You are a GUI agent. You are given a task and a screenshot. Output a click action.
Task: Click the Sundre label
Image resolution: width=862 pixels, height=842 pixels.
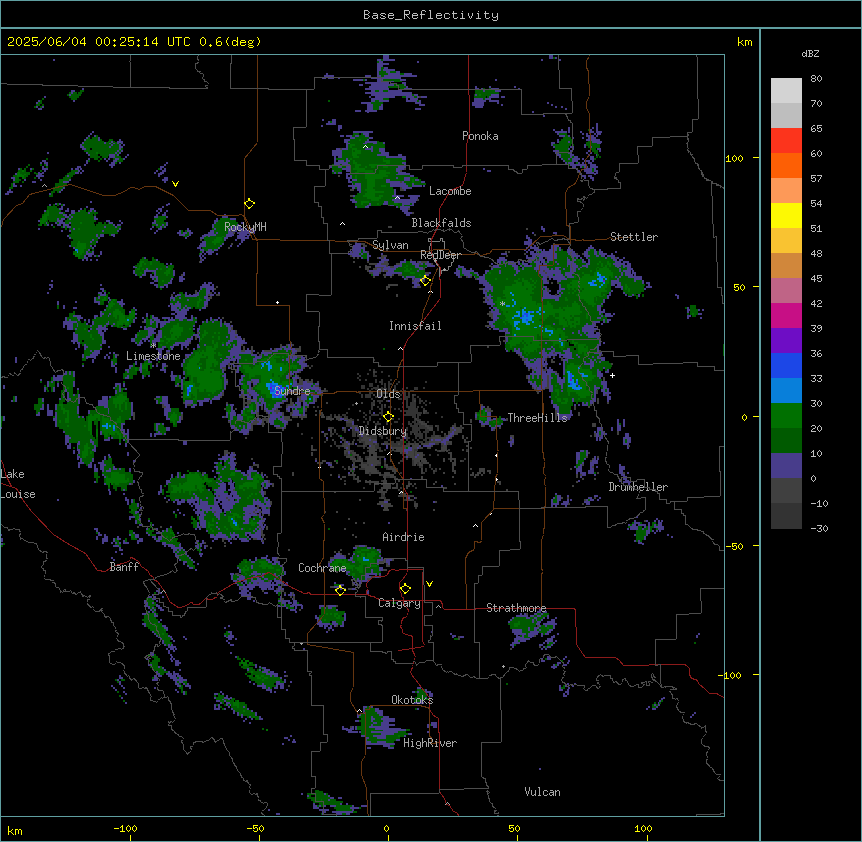click(x=292, y=391)
